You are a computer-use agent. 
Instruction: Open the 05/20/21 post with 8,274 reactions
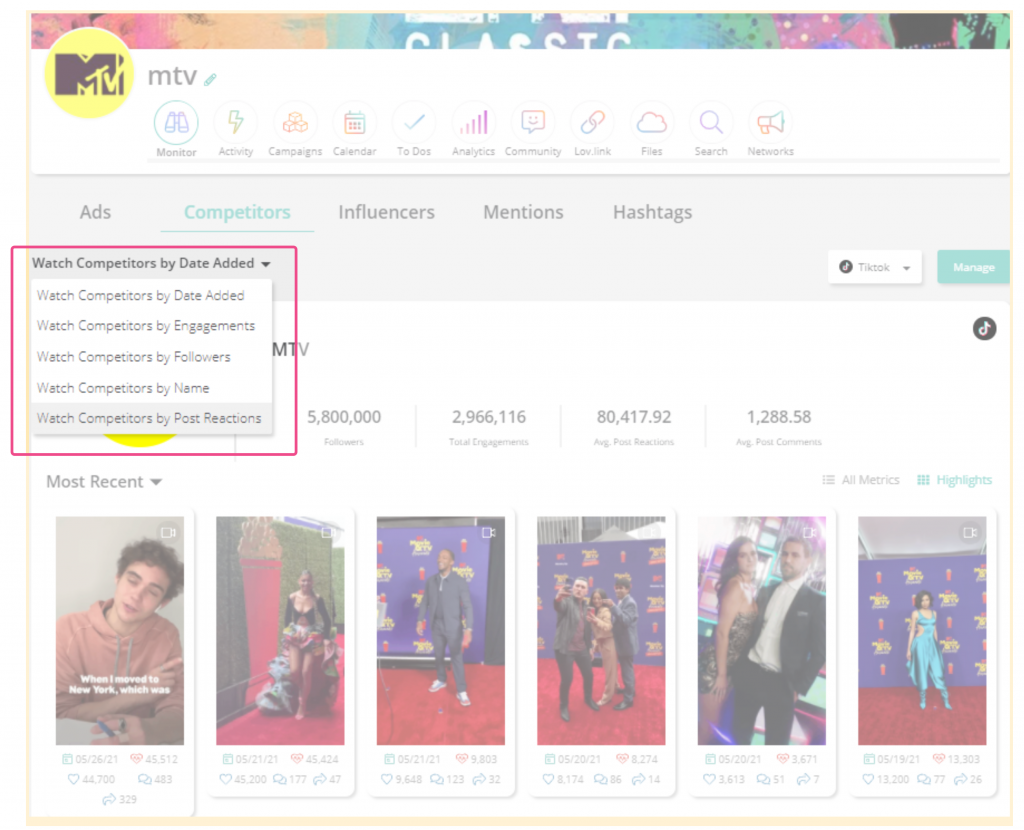click(x=601, y=631)
